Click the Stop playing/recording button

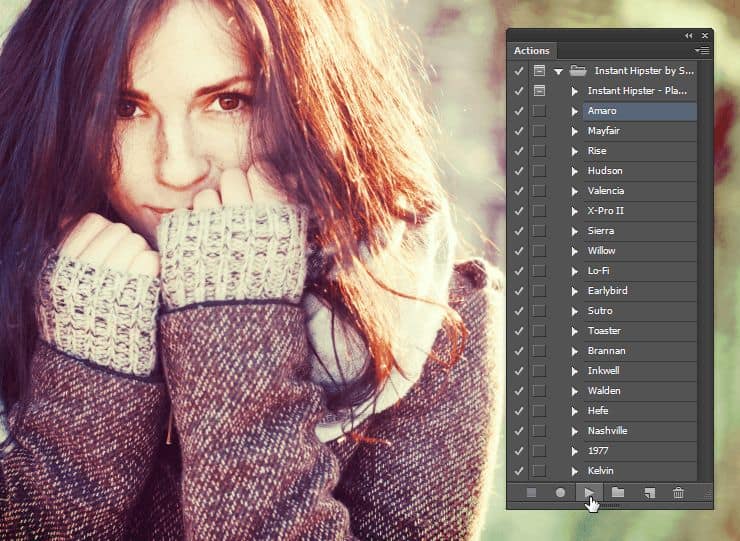pos(532,492)
